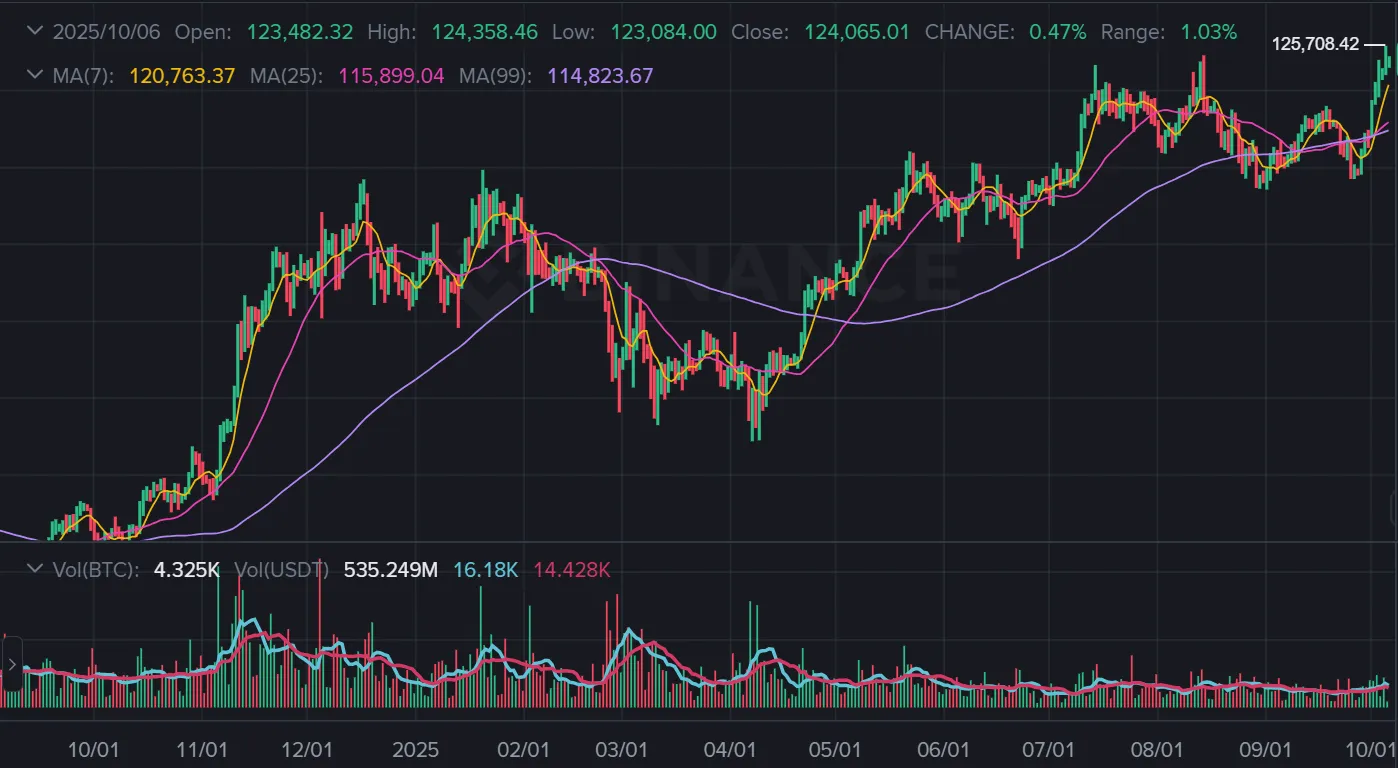Image resolution: width=1398 pixels, height=768 pixels.
Task: Click the 125,708.42 high price marker
Action: (1315, 44)
